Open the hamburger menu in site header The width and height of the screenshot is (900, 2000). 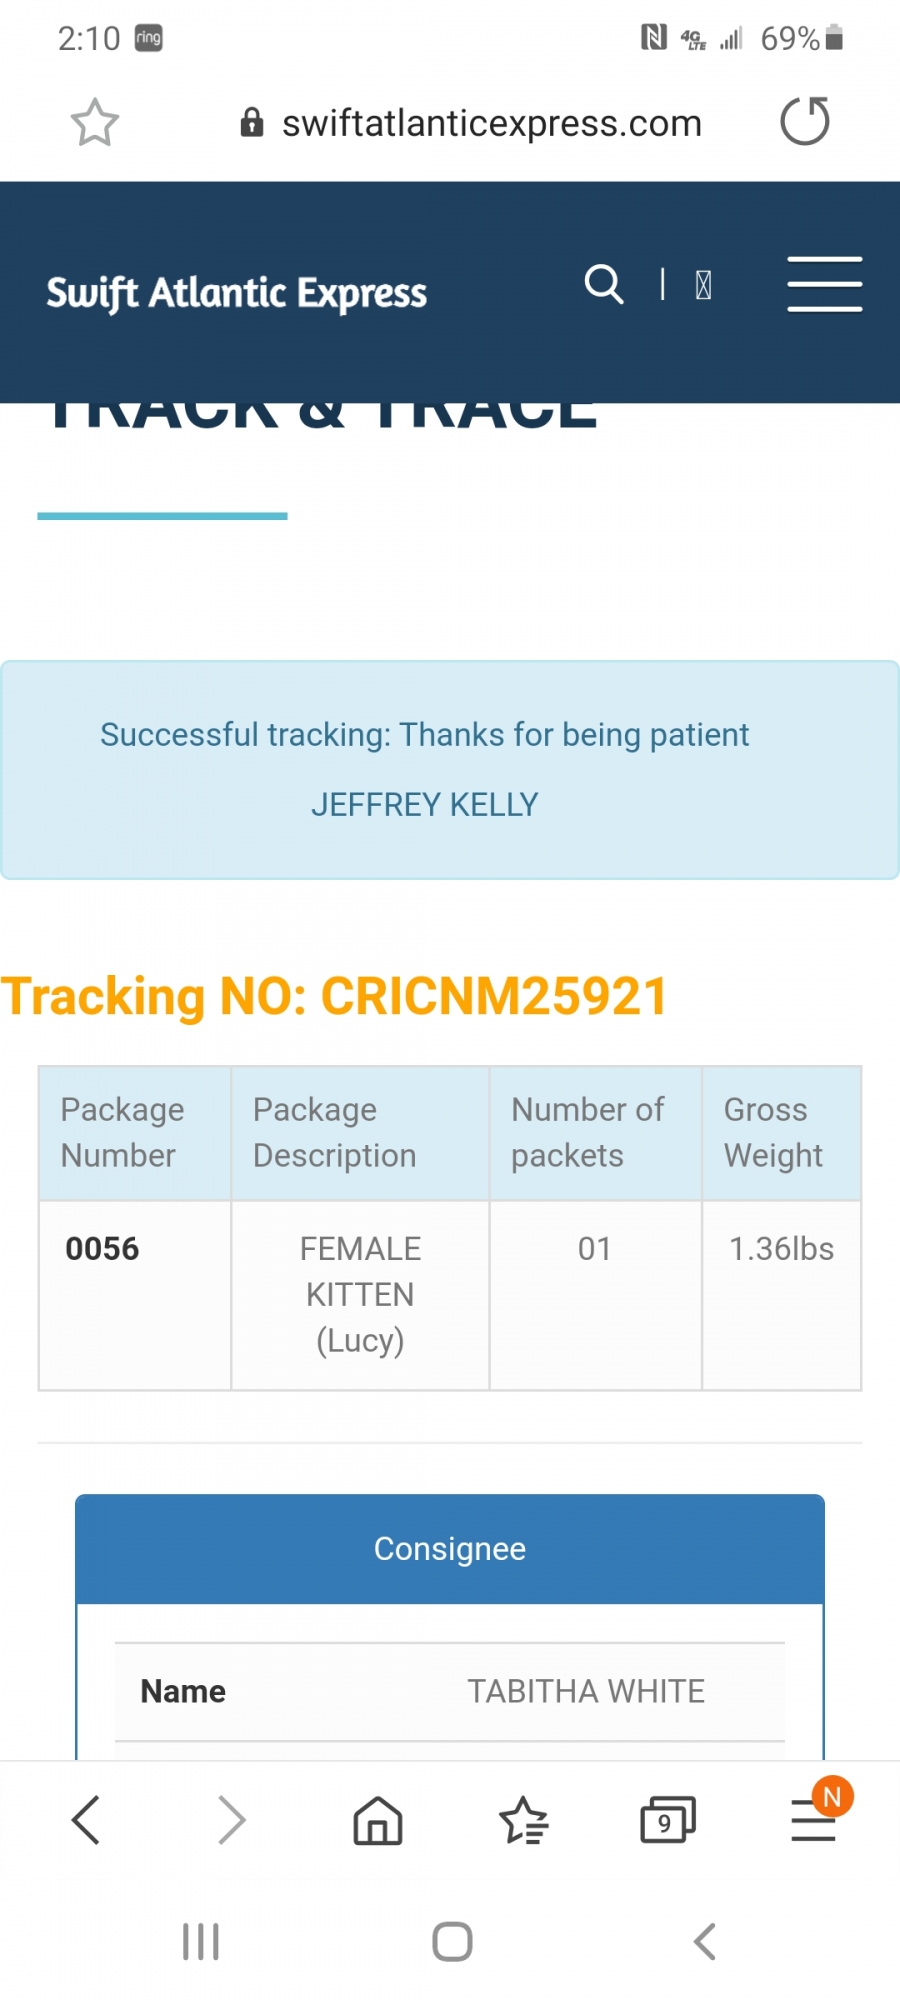825,284
